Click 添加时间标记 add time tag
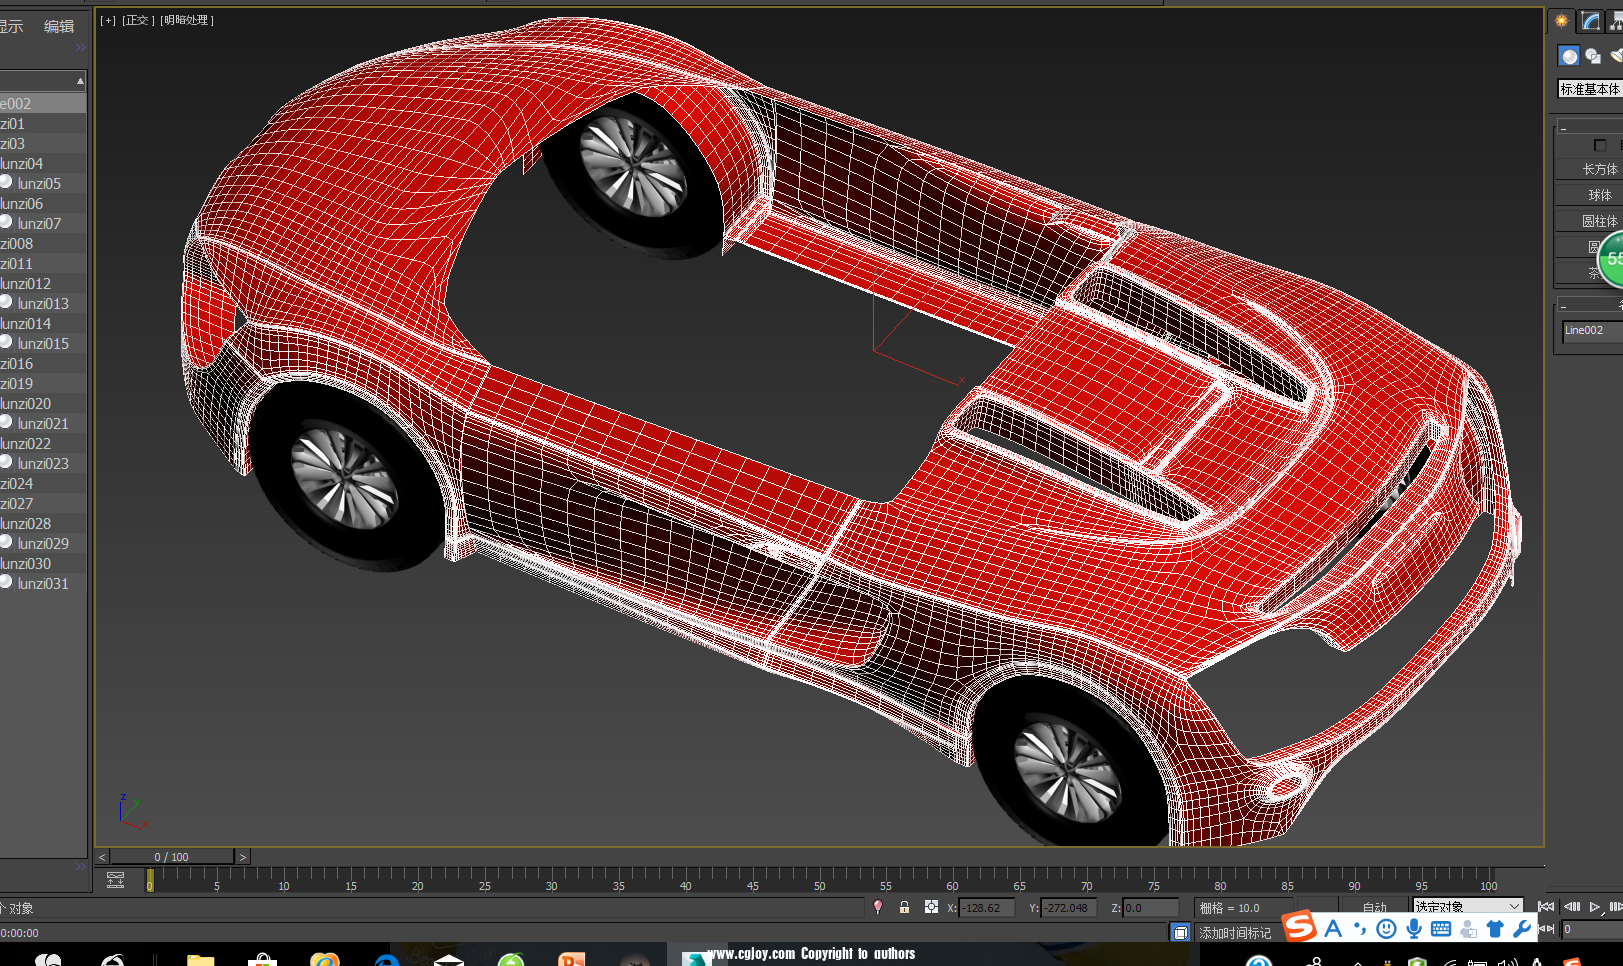1623x966 pixels. click(1235, 933)
